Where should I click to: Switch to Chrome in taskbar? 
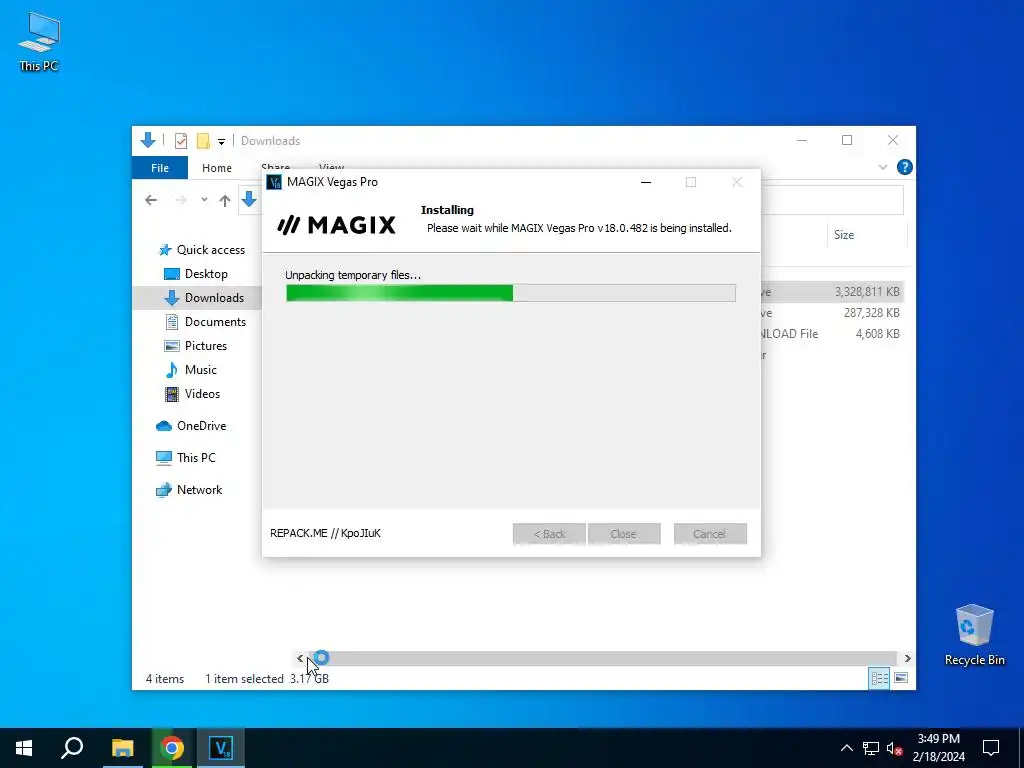click(172, 748)
